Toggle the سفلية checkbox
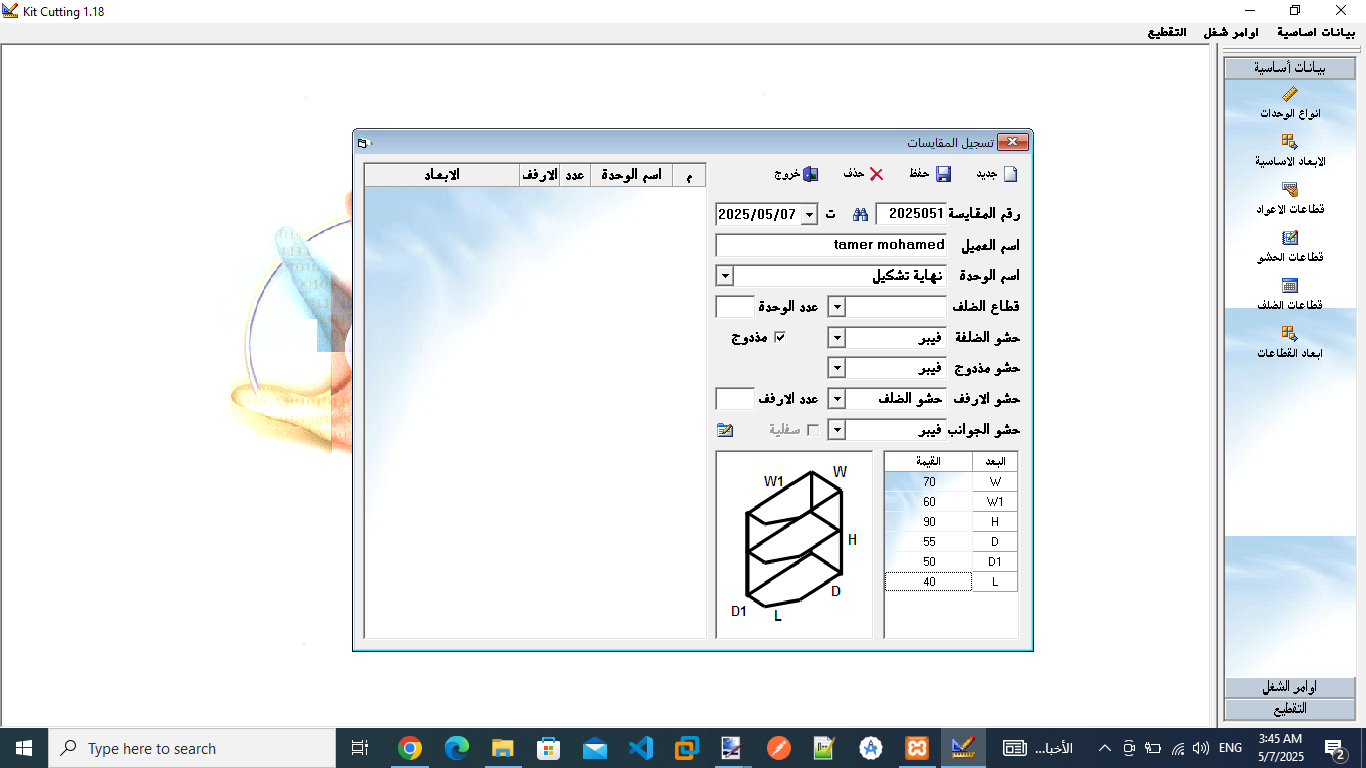1366x768 pixels. (x=812, y=430)
